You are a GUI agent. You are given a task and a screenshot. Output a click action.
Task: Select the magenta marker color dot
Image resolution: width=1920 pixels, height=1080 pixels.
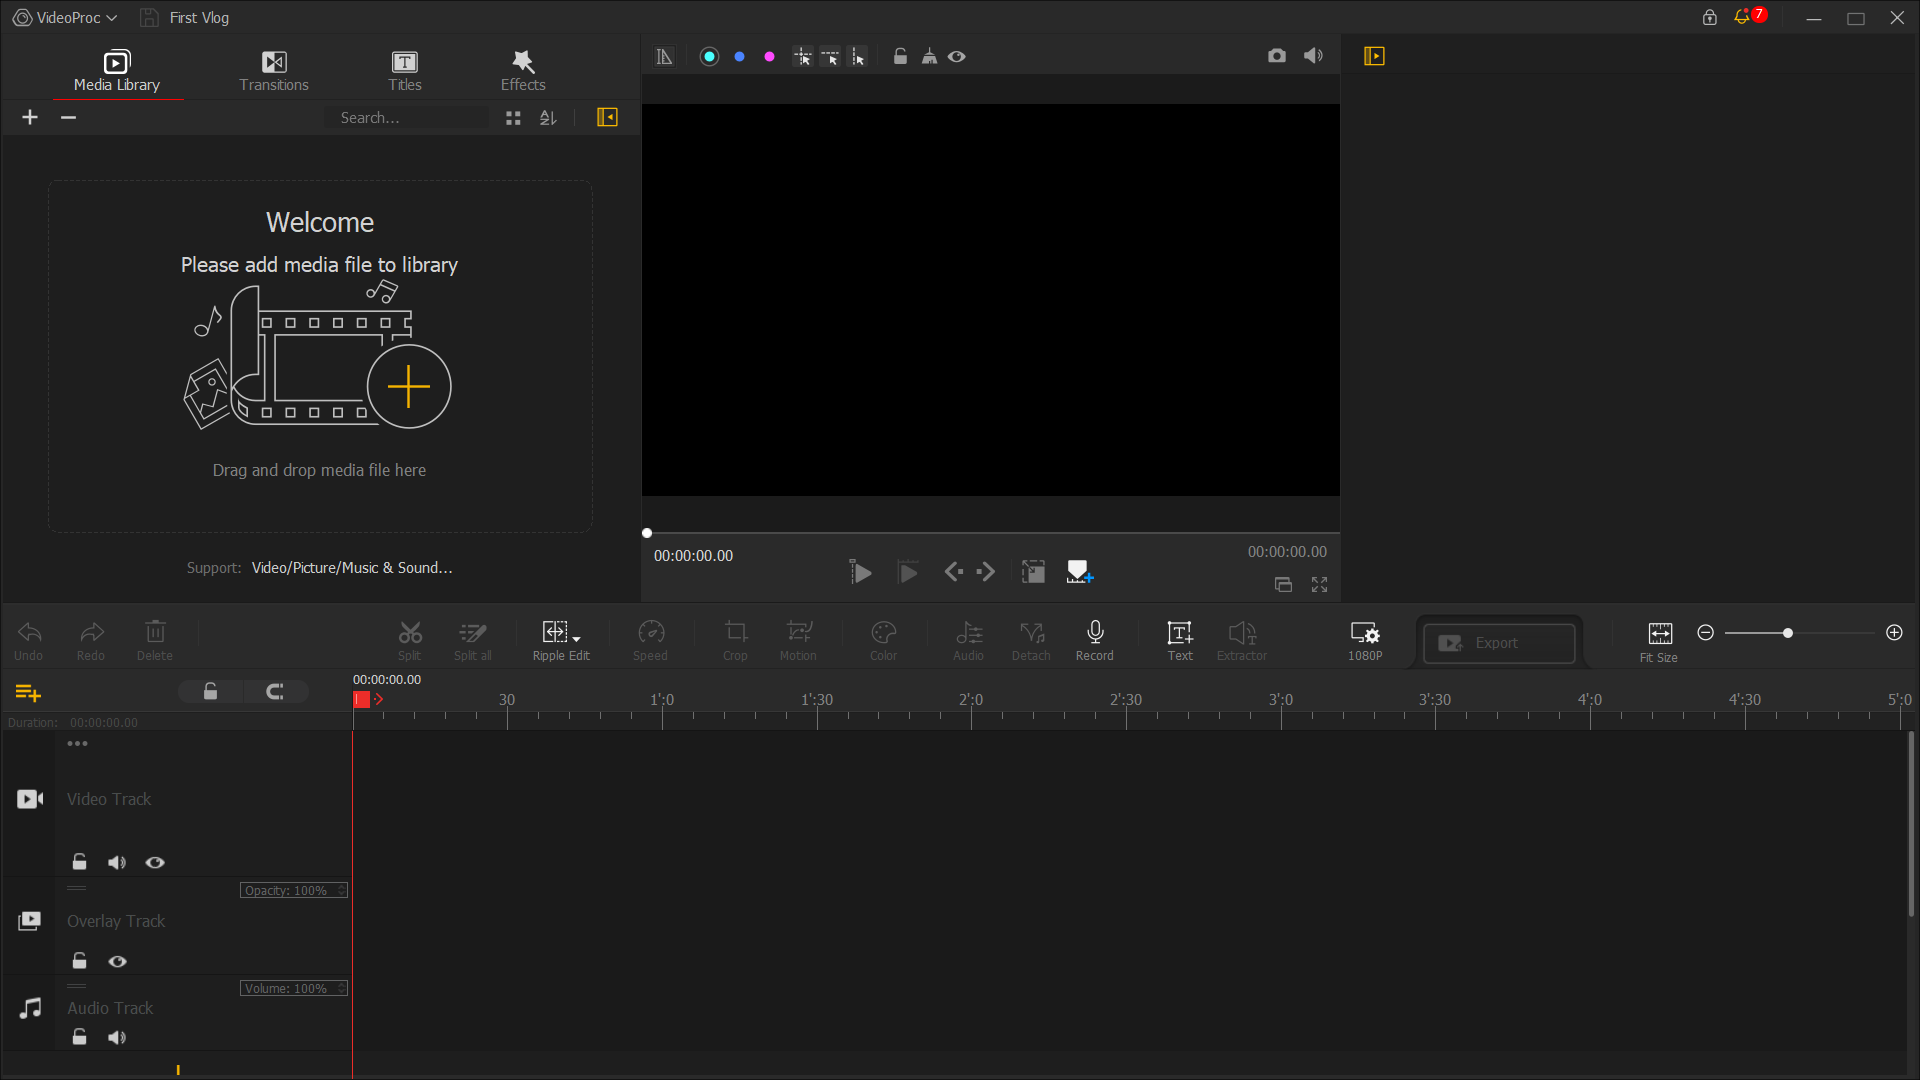pyautogui.click(x=769, y=57)
